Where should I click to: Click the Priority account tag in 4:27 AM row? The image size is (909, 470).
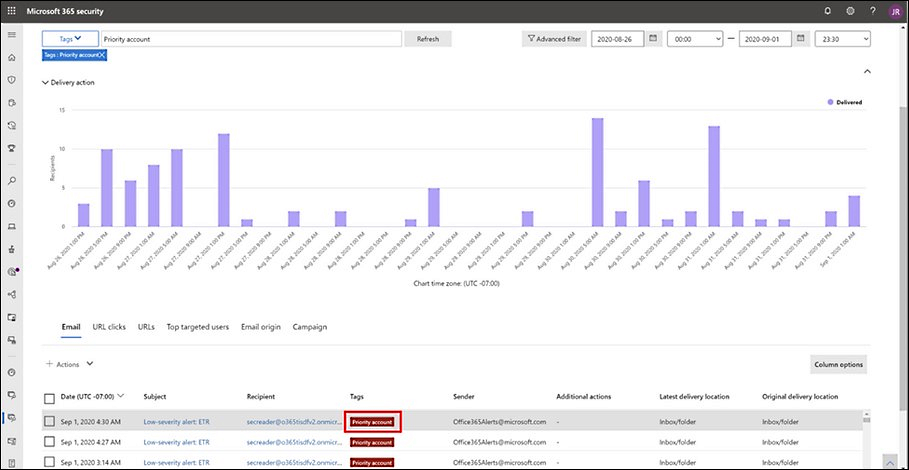(x=372, y=442)
